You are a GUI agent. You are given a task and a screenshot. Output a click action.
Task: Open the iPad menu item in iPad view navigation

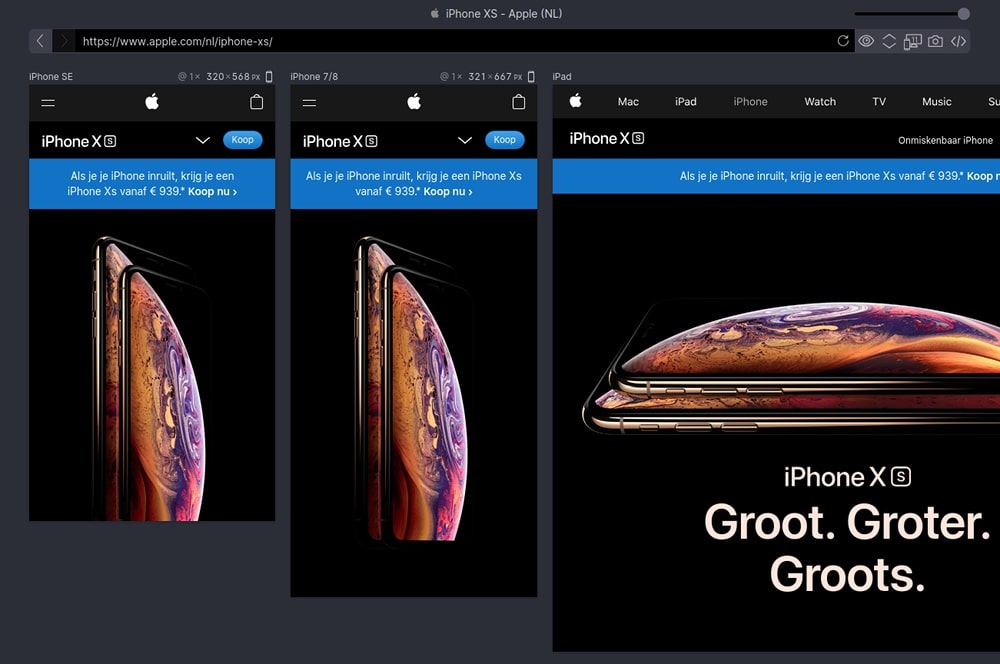point(686,101)
